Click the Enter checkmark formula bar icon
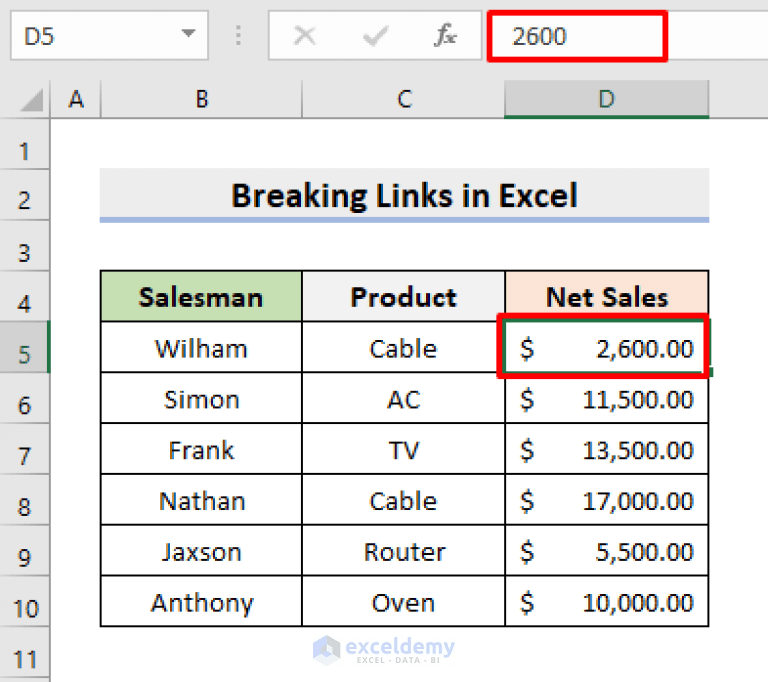The height and width of the screenshot is (682, 768). click(375, 36)
